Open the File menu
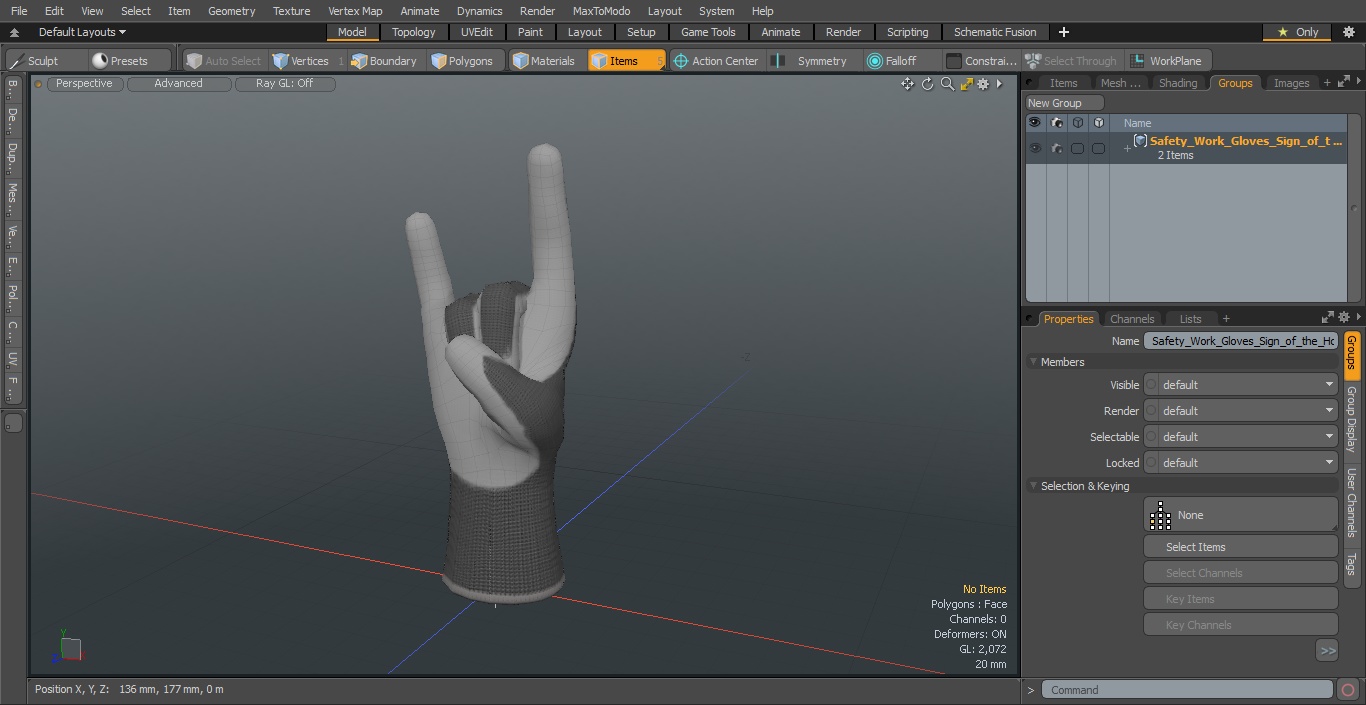The height and width of the screenshot is (705, 1366). 19,11
